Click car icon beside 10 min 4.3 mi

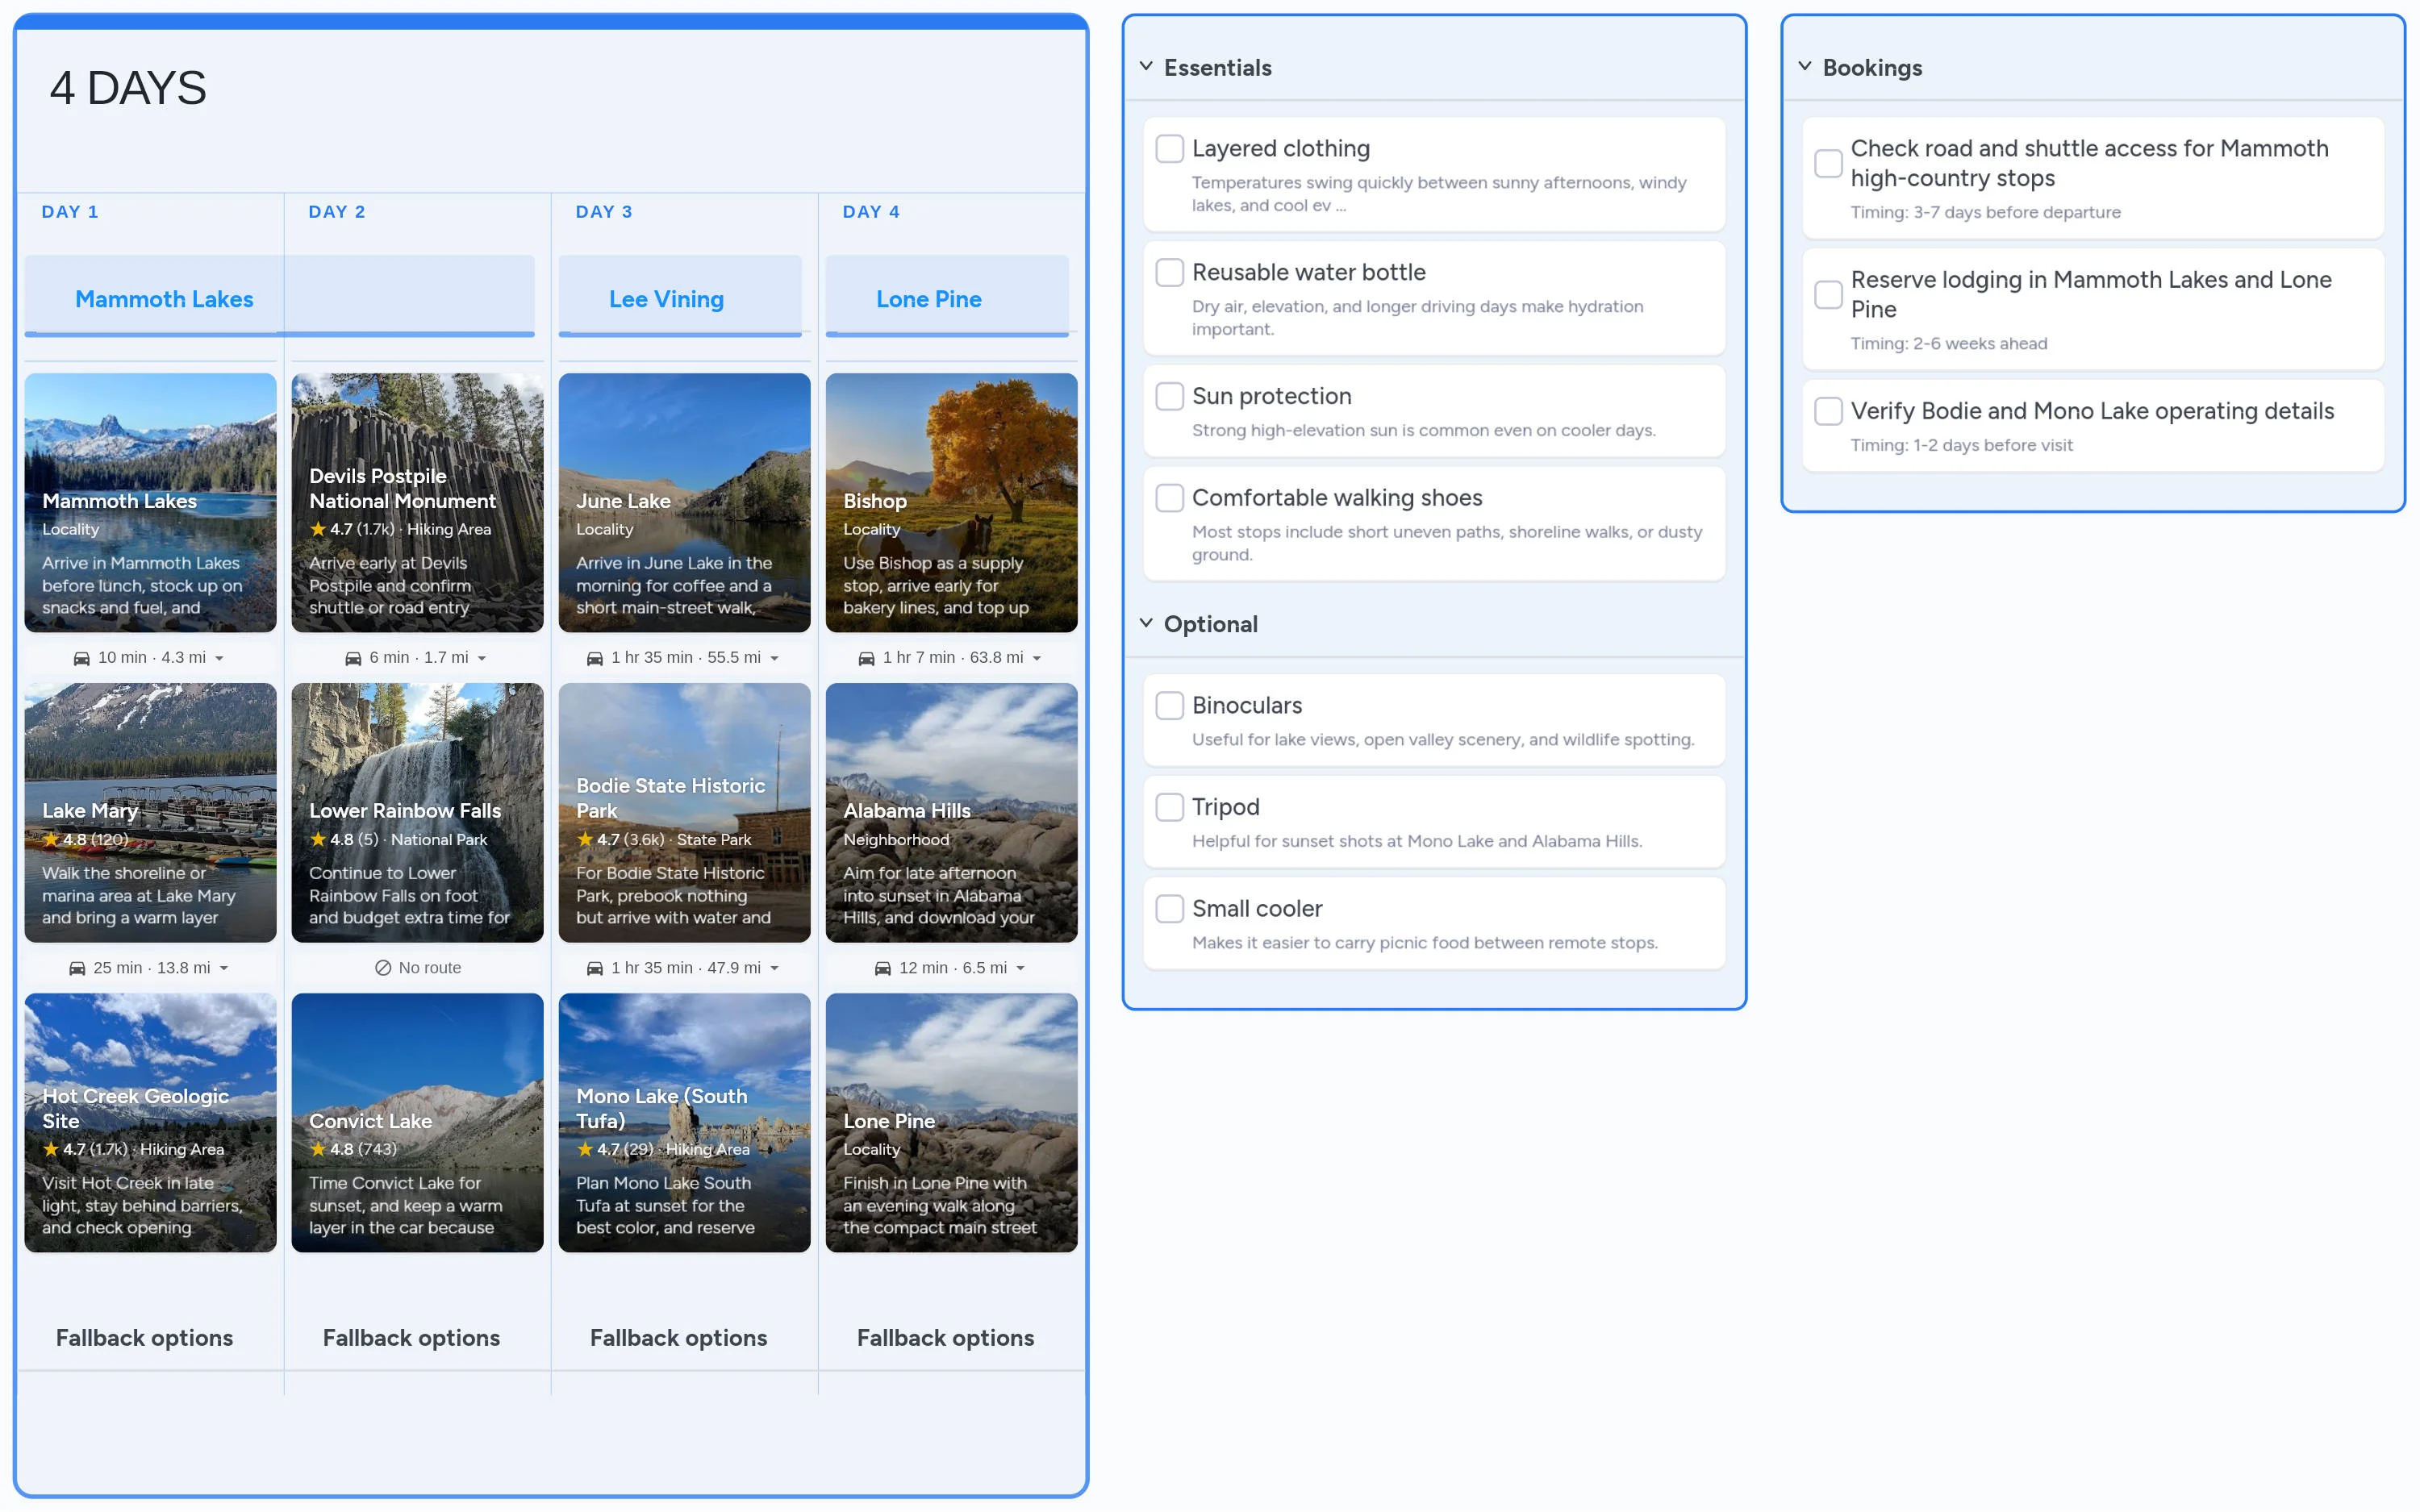click(82, 658)
